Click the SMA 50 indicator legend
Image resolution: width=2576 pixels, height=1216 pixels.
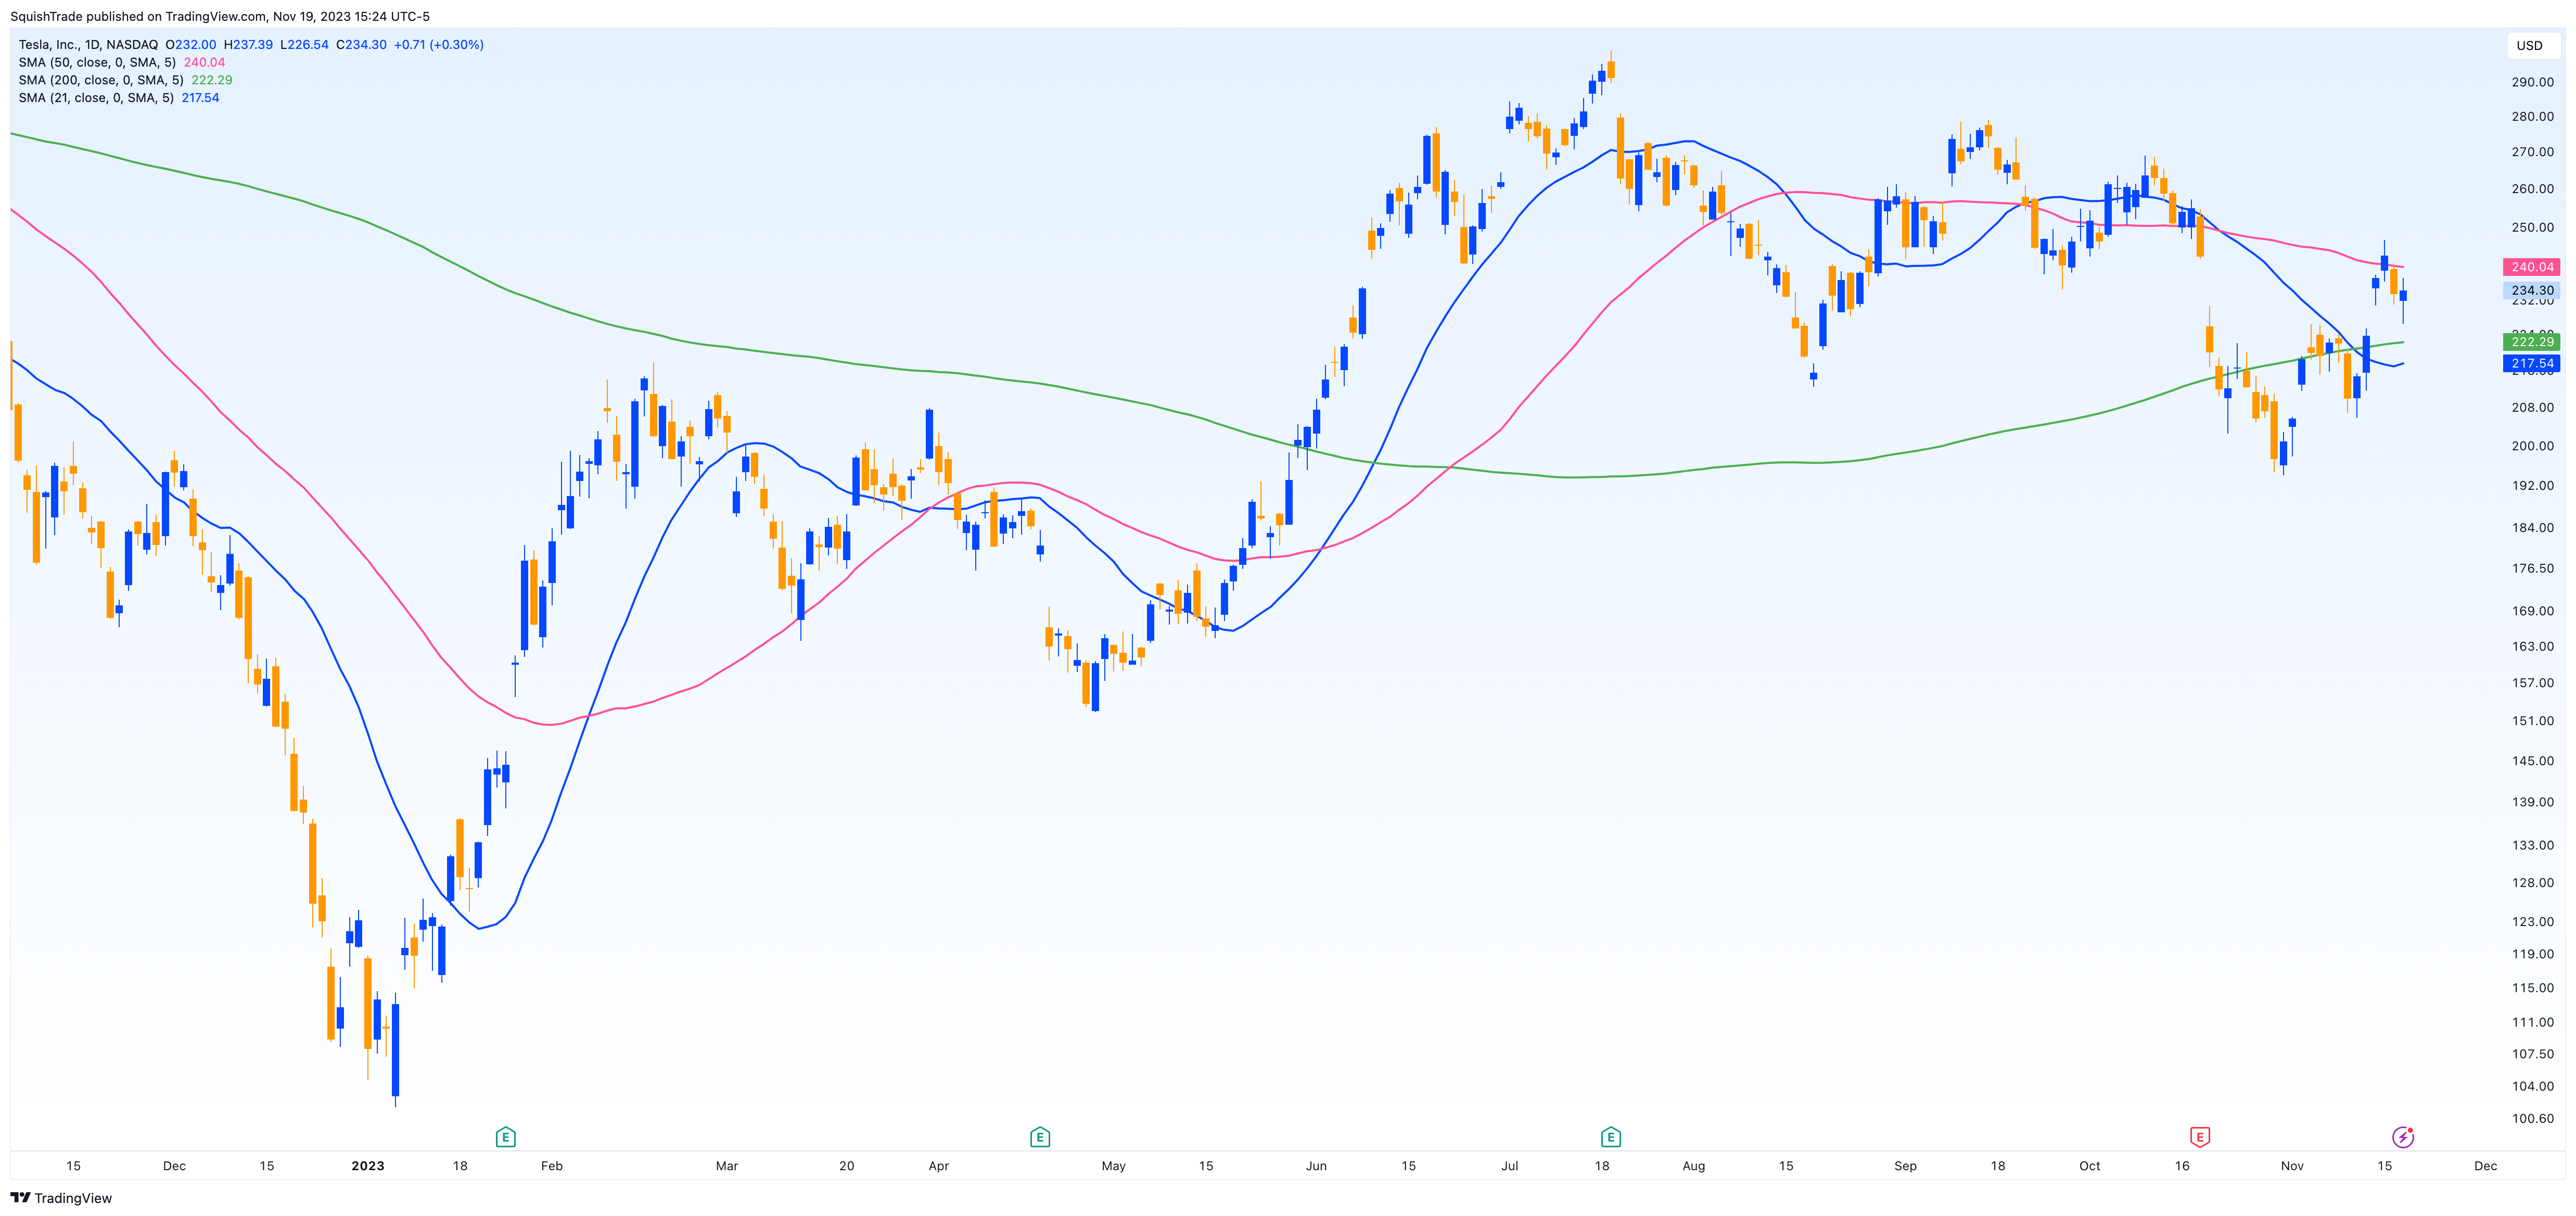(97, 62)
